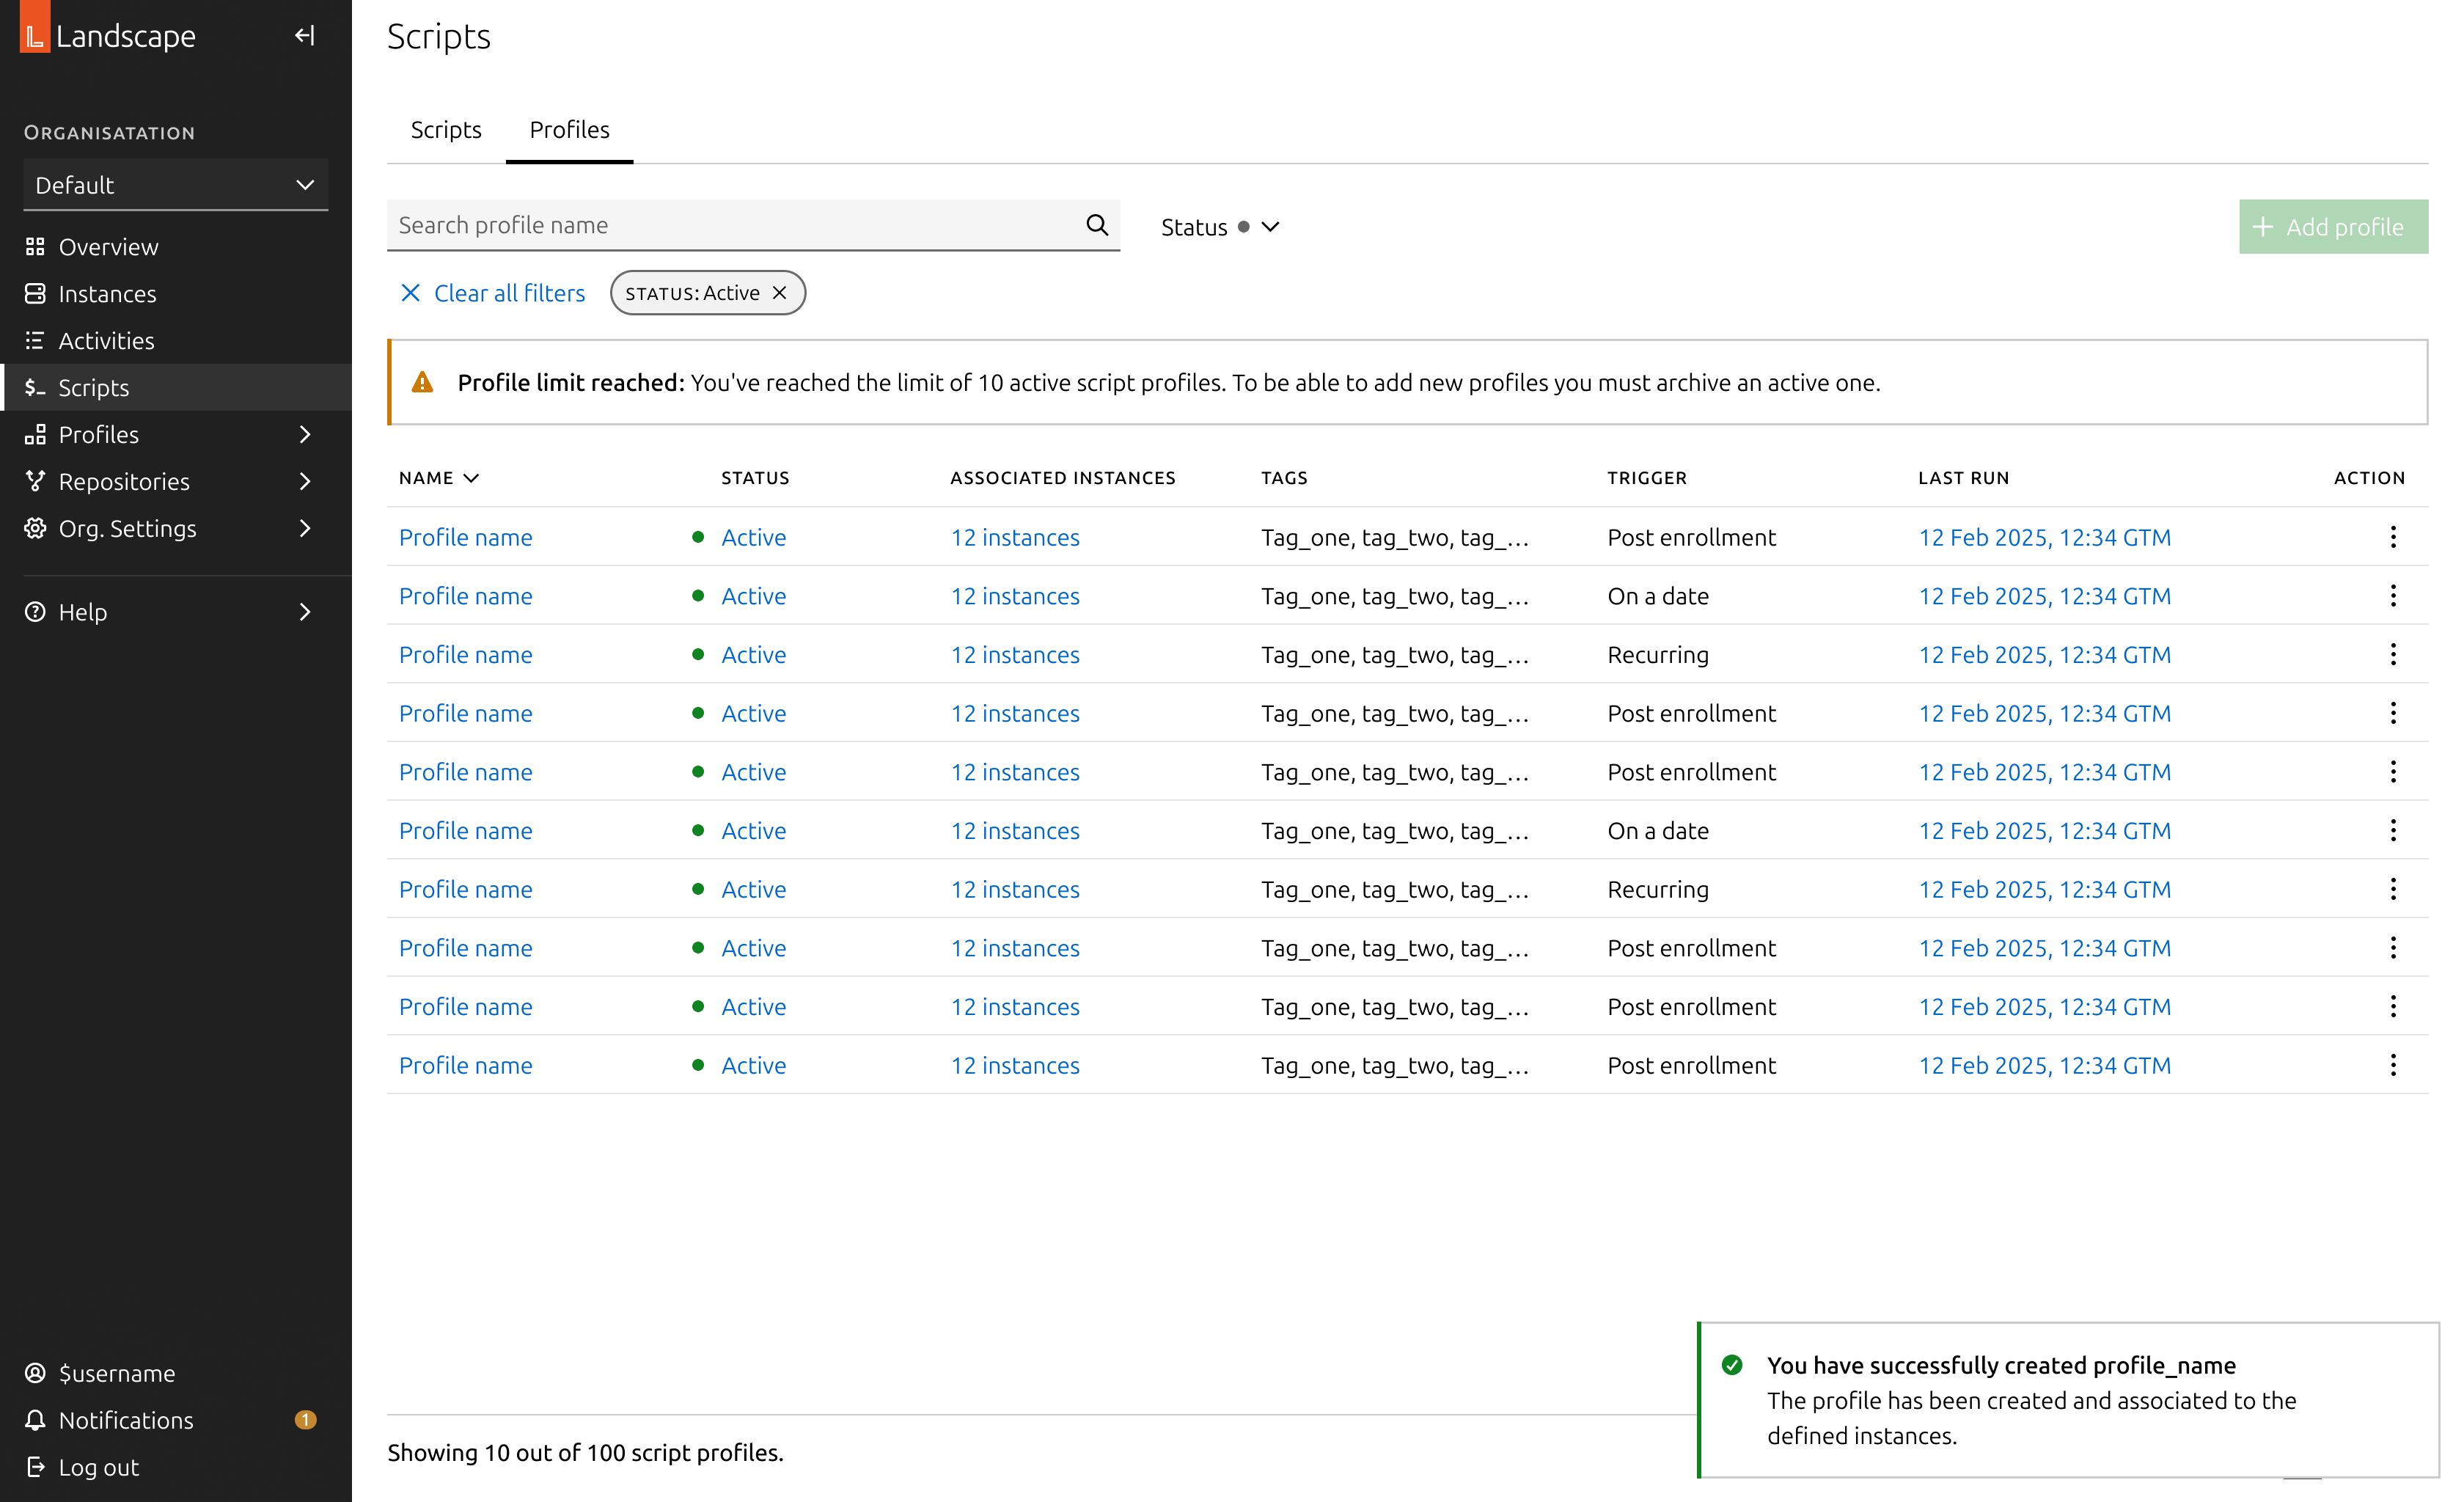Click the search magnifier icon
Viewport: 2464px width, 1502px height.
pos(1097,225)
